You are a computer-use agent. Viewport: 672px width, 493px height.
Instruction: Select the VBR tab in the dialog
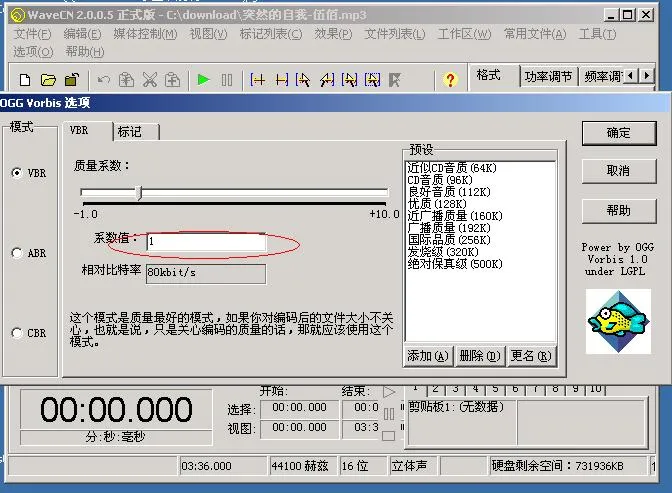click(88, 130)
